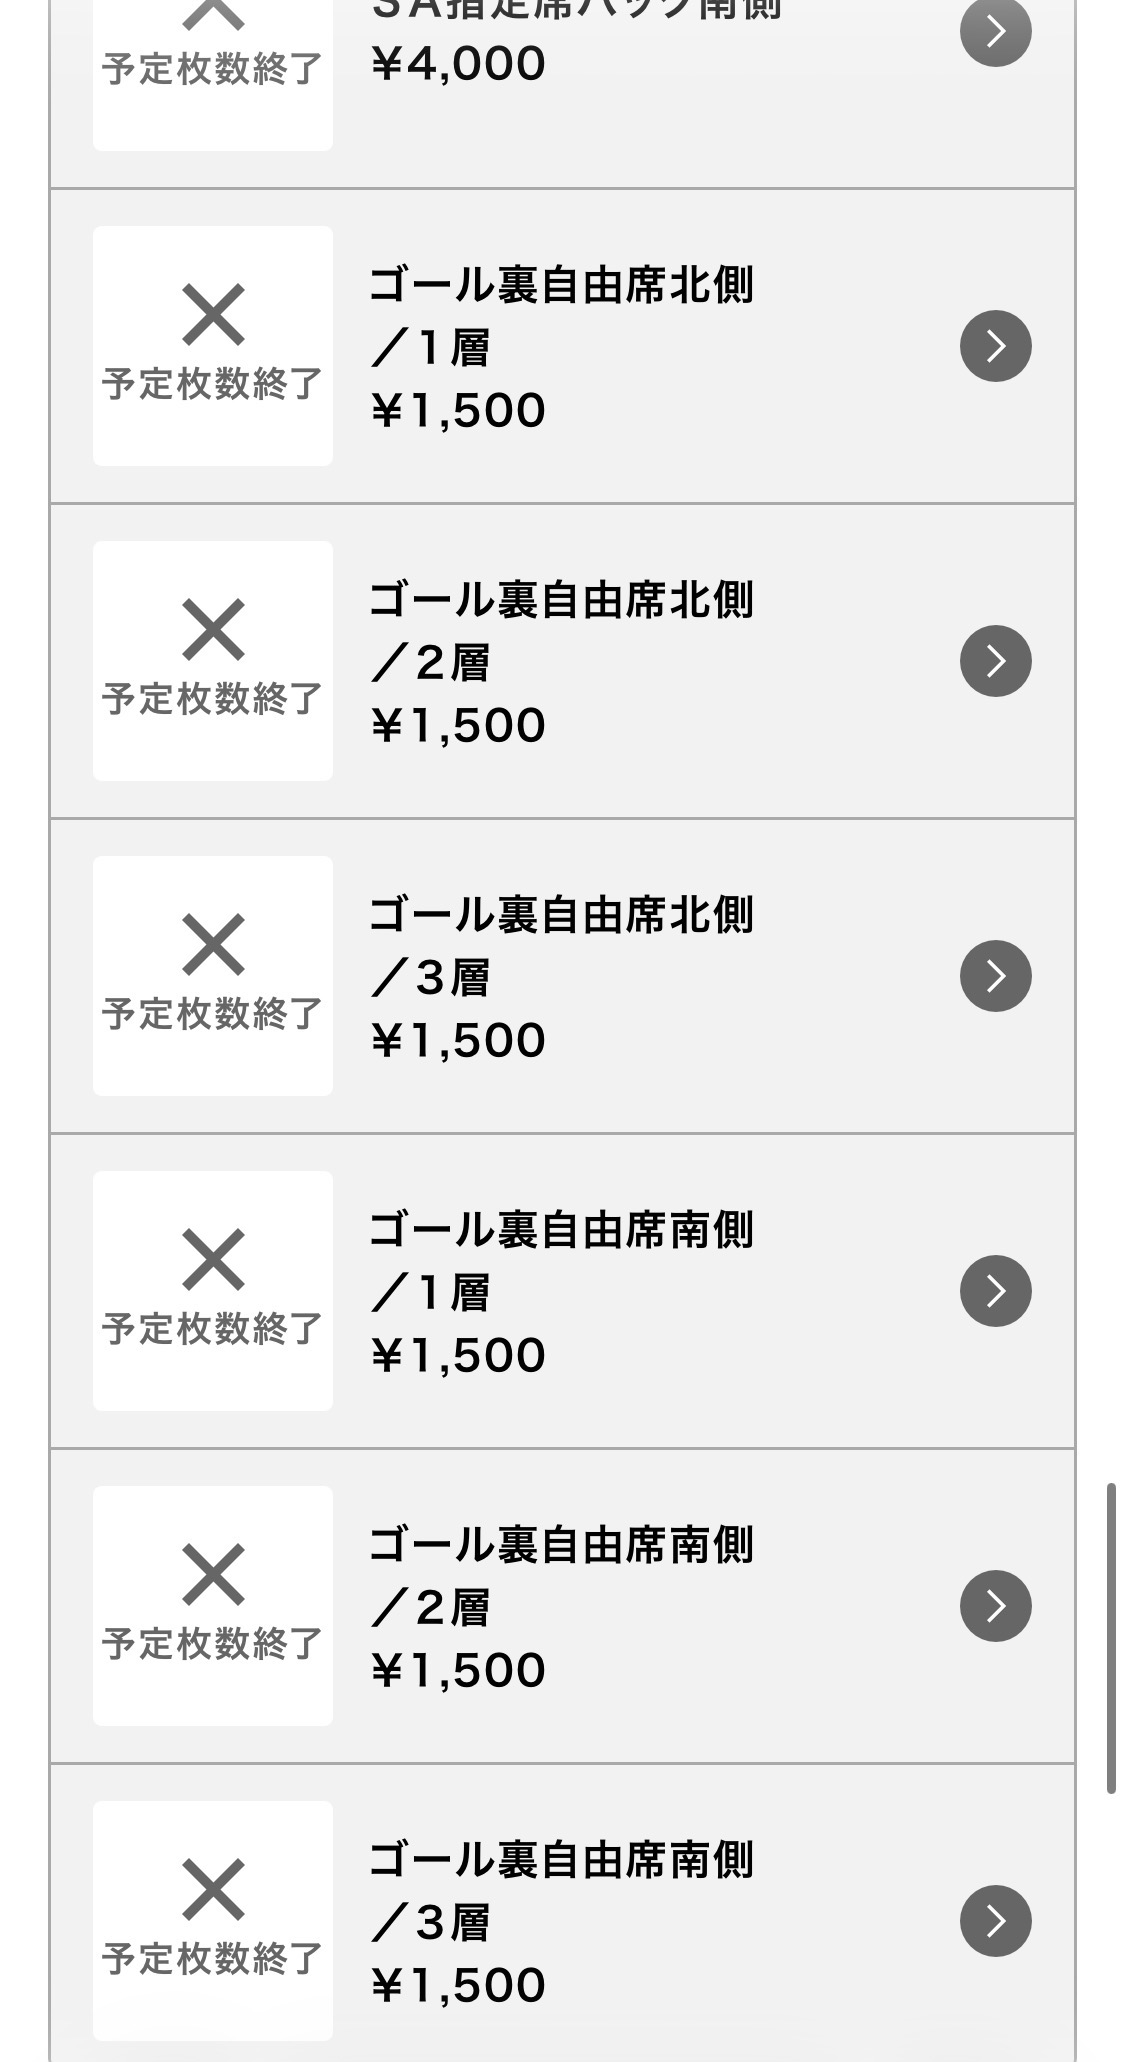Open arrow for ゴール裏自由席南側 1層
The height and width of the screenshot is (2062, 1125).
(995, 1291)
